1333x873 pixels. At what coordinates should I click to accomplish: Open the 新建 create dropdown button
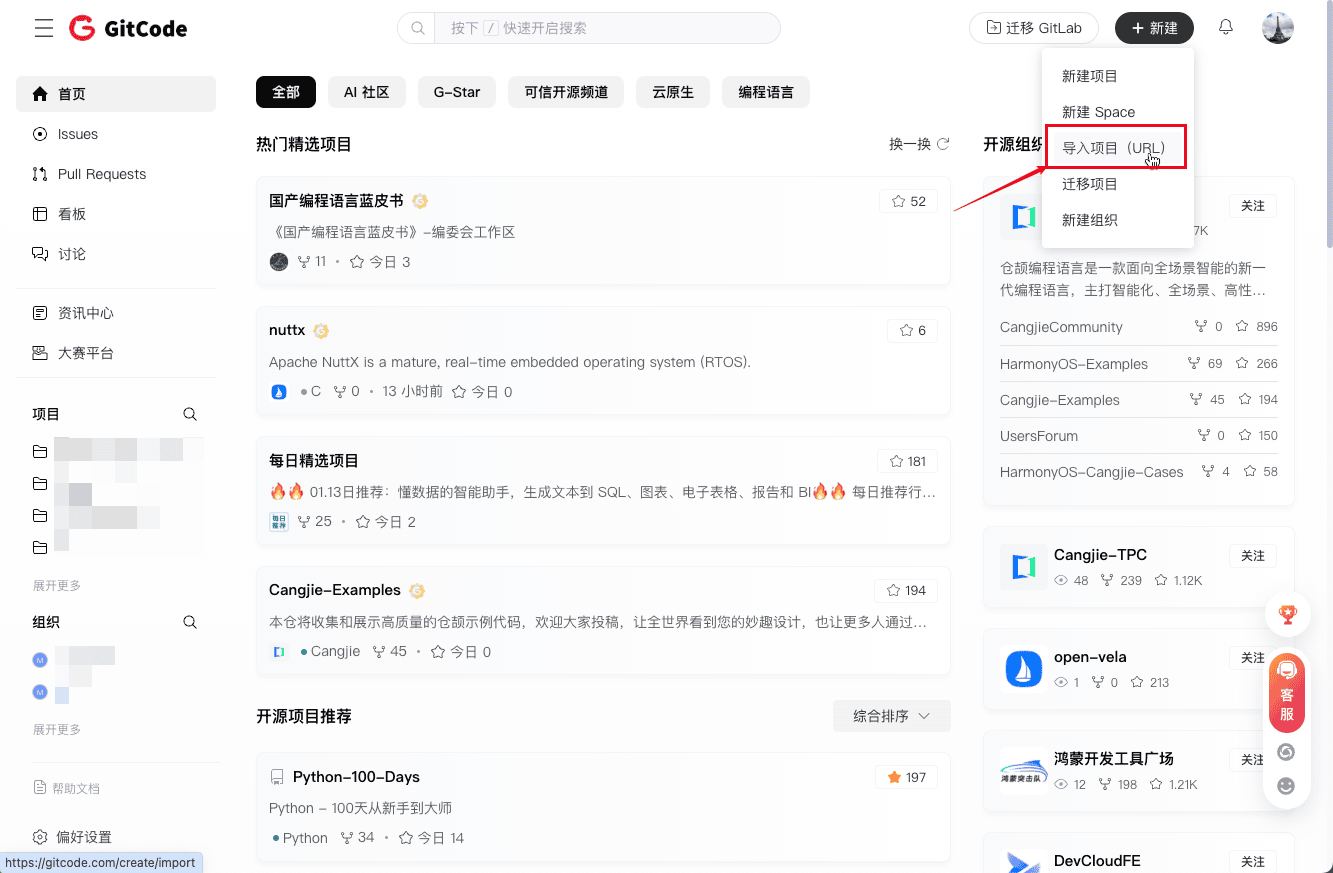pos(1154,28)
